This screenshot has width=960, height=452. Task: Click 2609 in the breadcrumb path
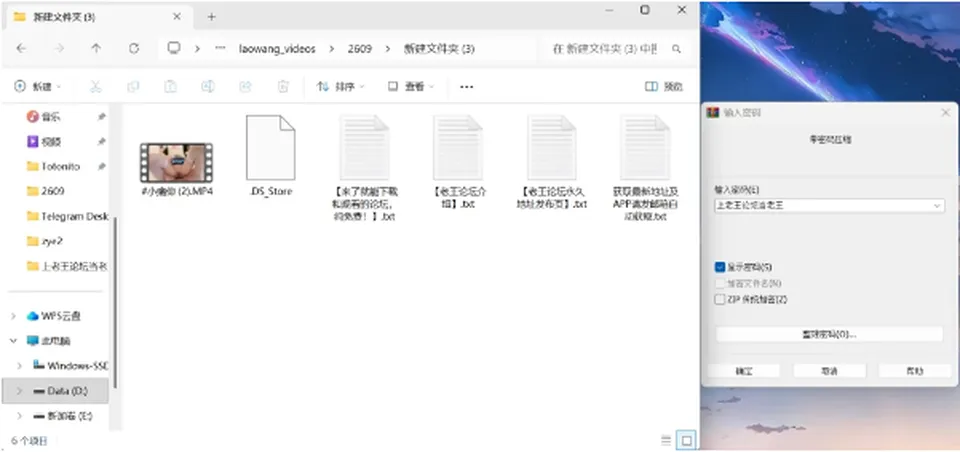(x=359, y=49)
